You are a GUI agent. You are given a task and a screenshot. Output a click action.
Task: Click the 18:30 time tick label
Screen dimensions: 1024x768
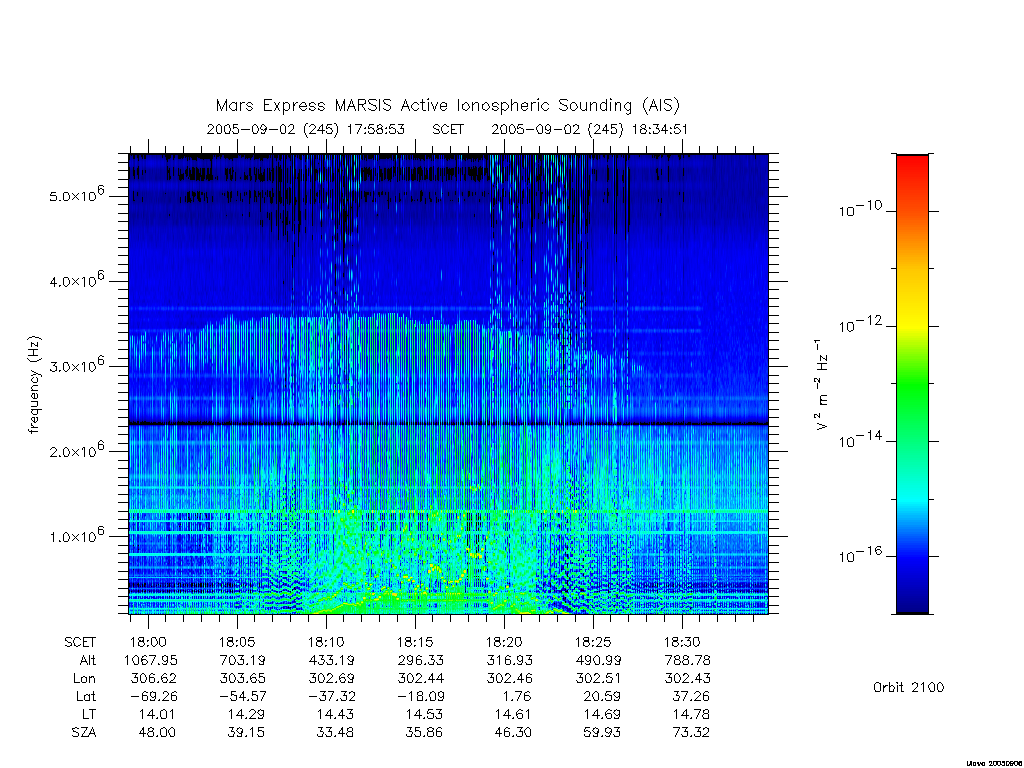[x=682, y=642]
